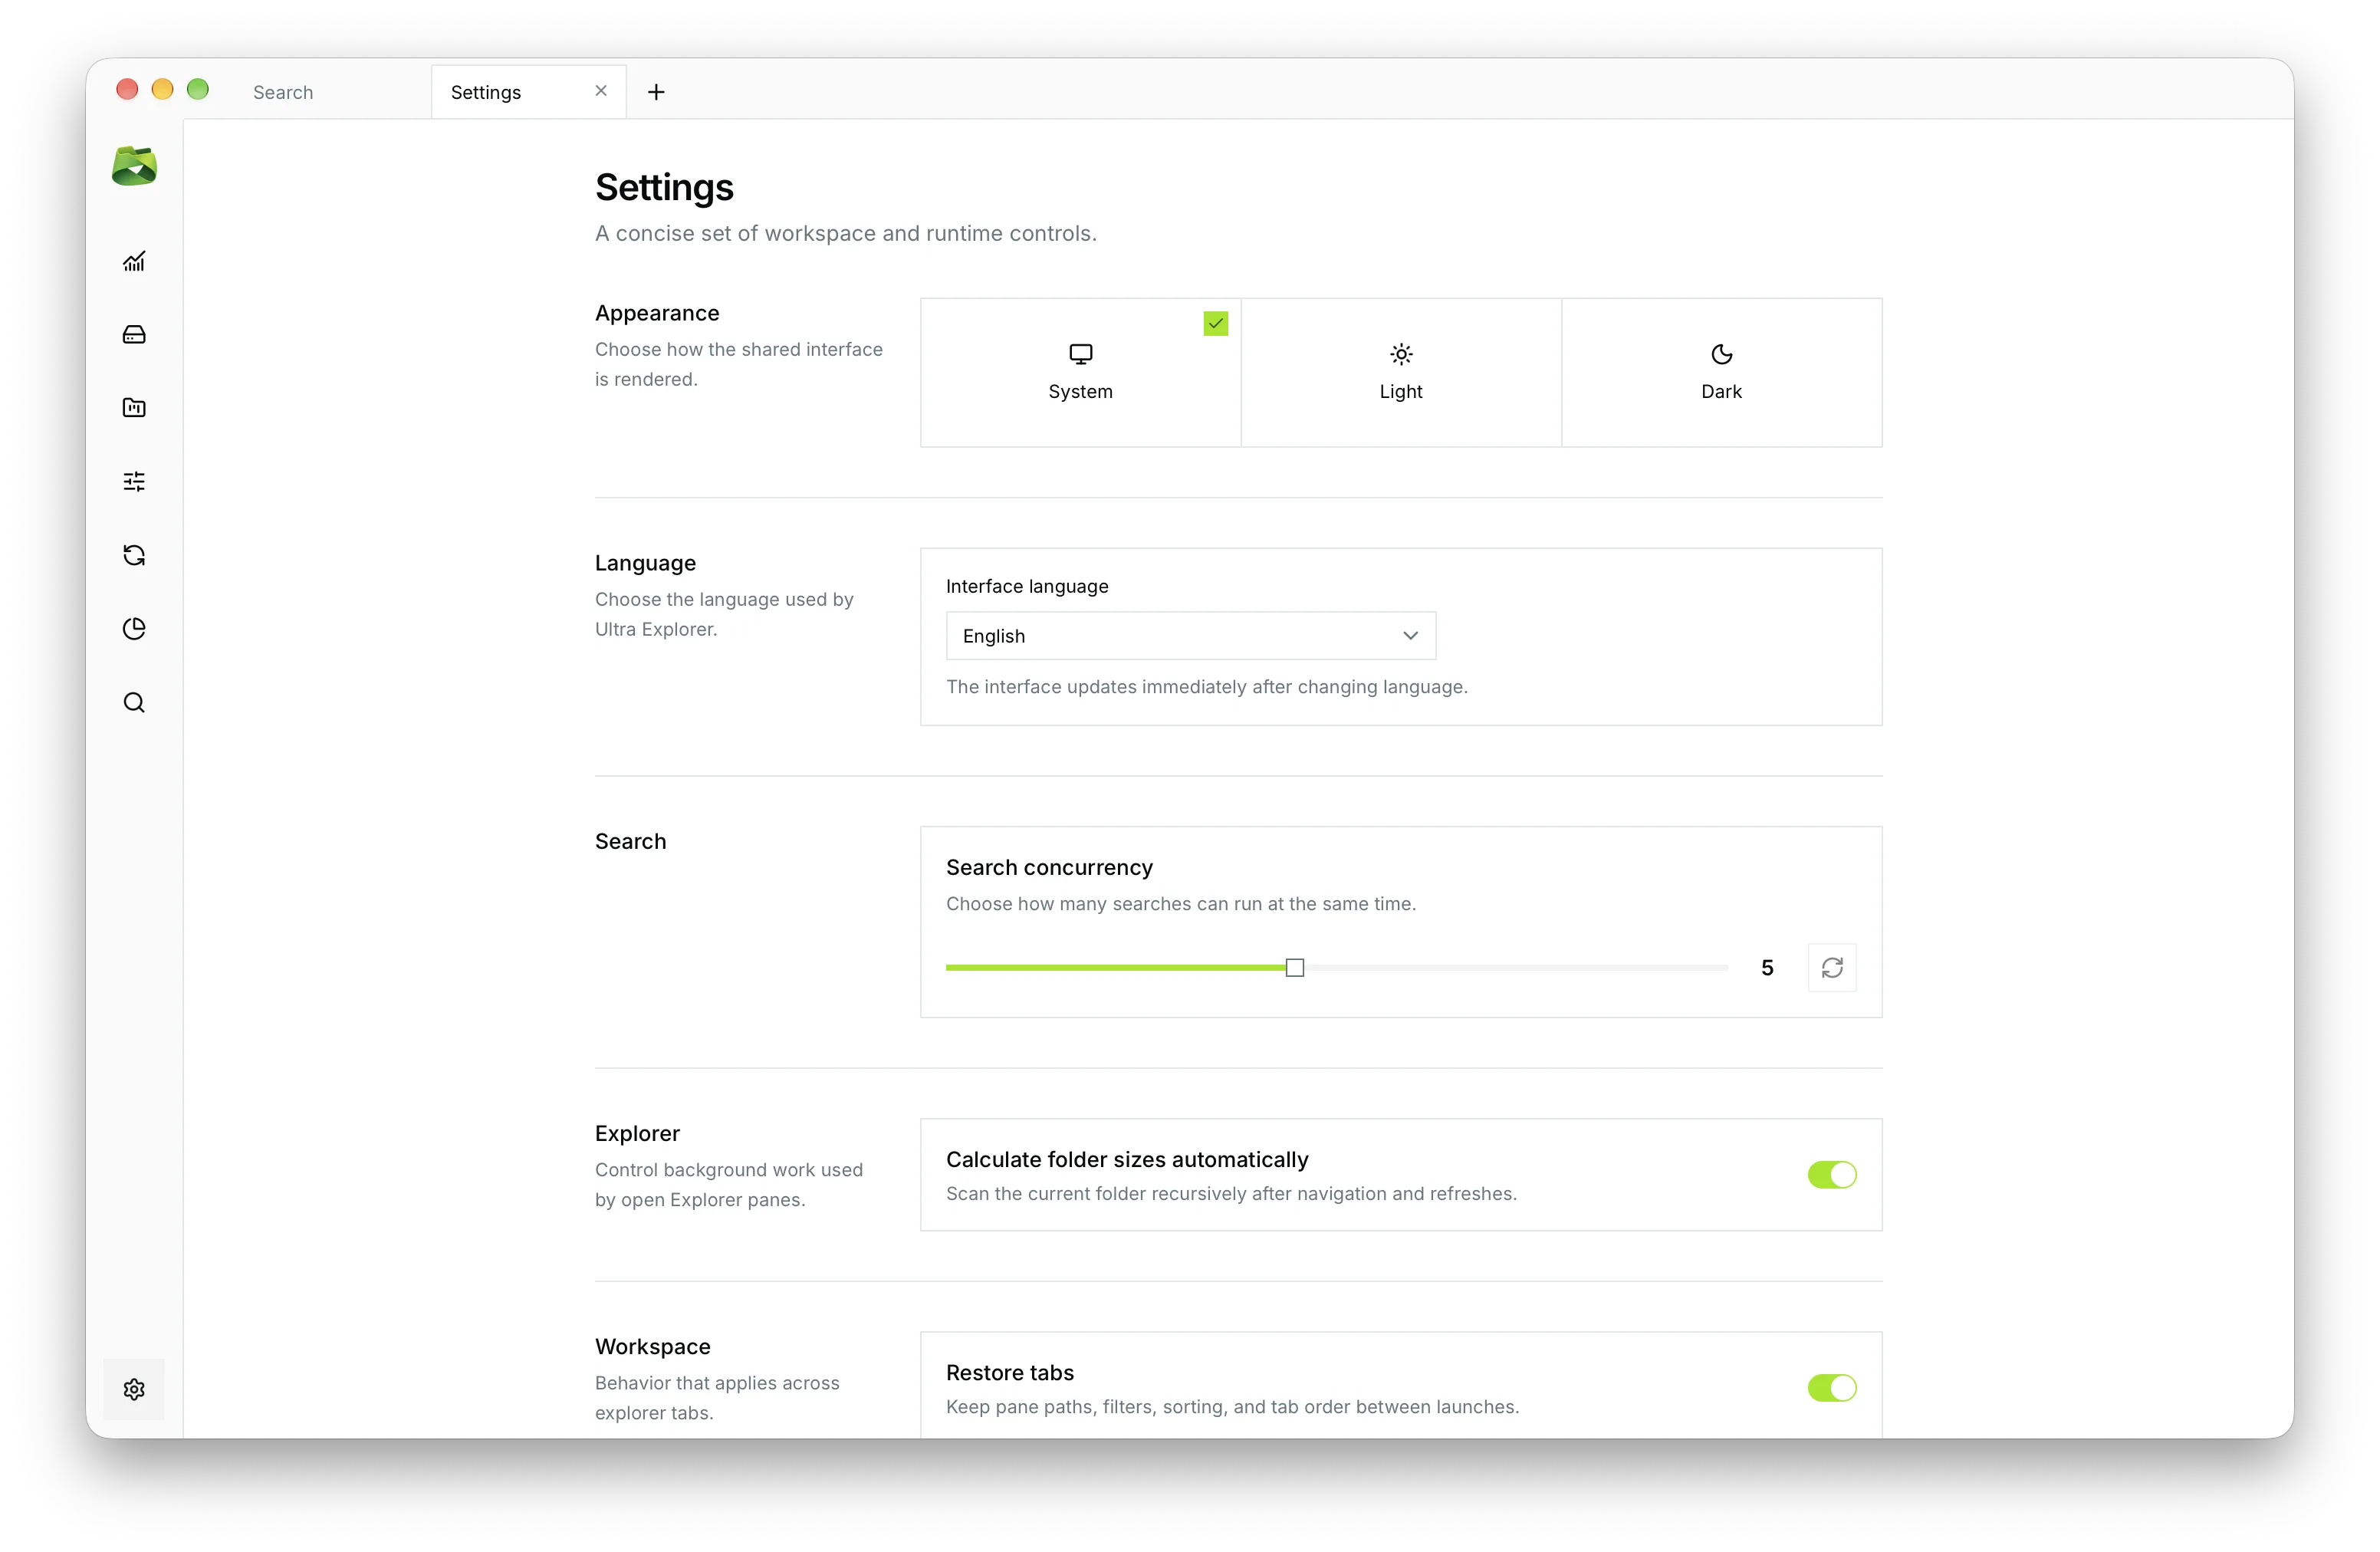
Task: Click the Appearance section label
Action: [x=657, y=313]
